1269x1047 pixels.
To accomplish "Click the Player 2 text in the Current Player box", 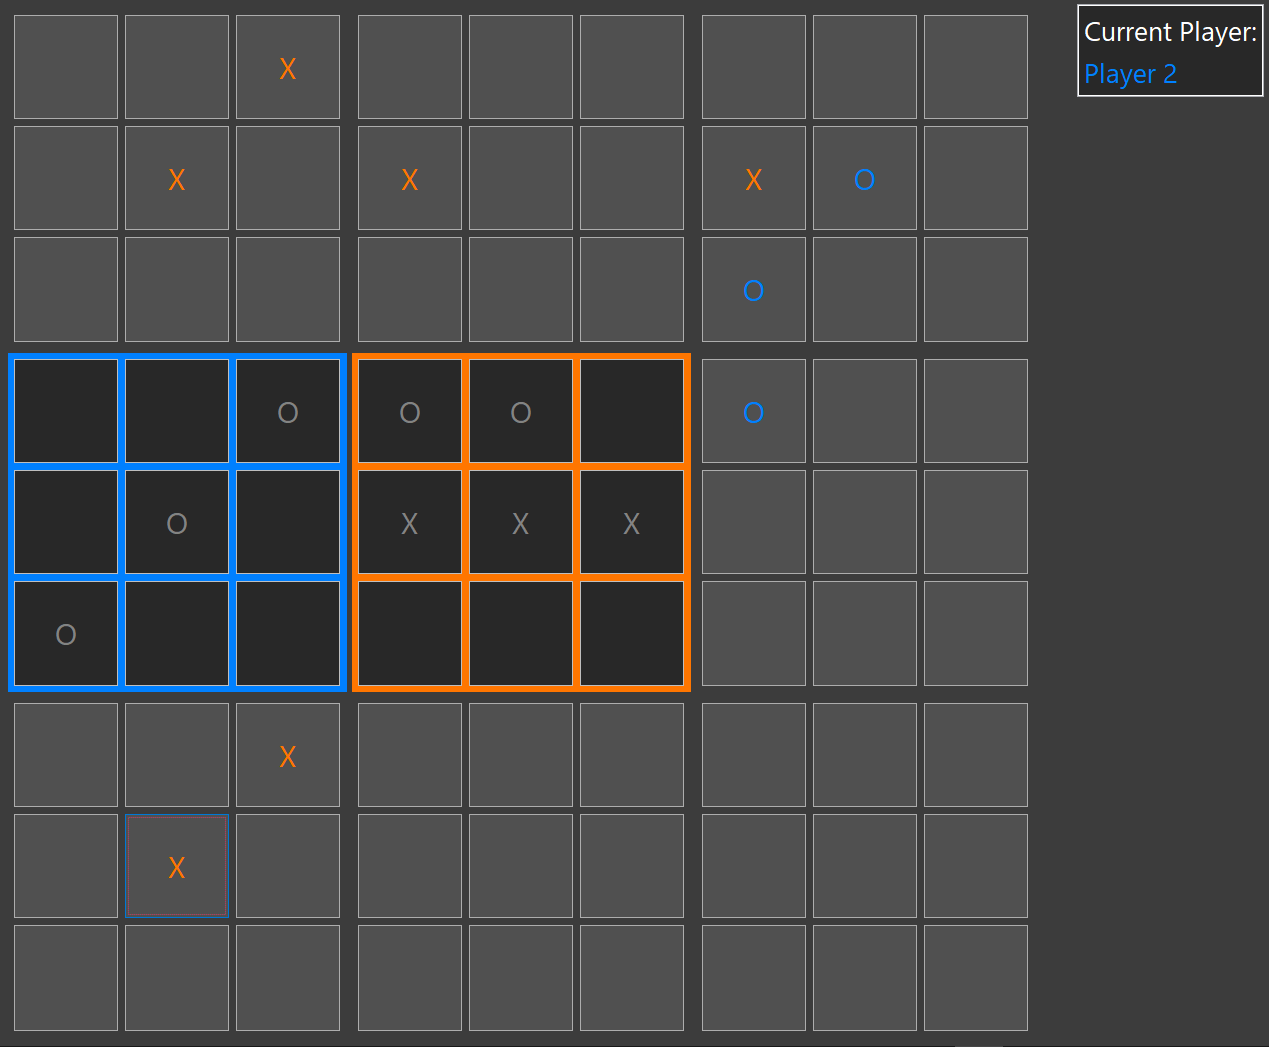I will point(1130,74).
